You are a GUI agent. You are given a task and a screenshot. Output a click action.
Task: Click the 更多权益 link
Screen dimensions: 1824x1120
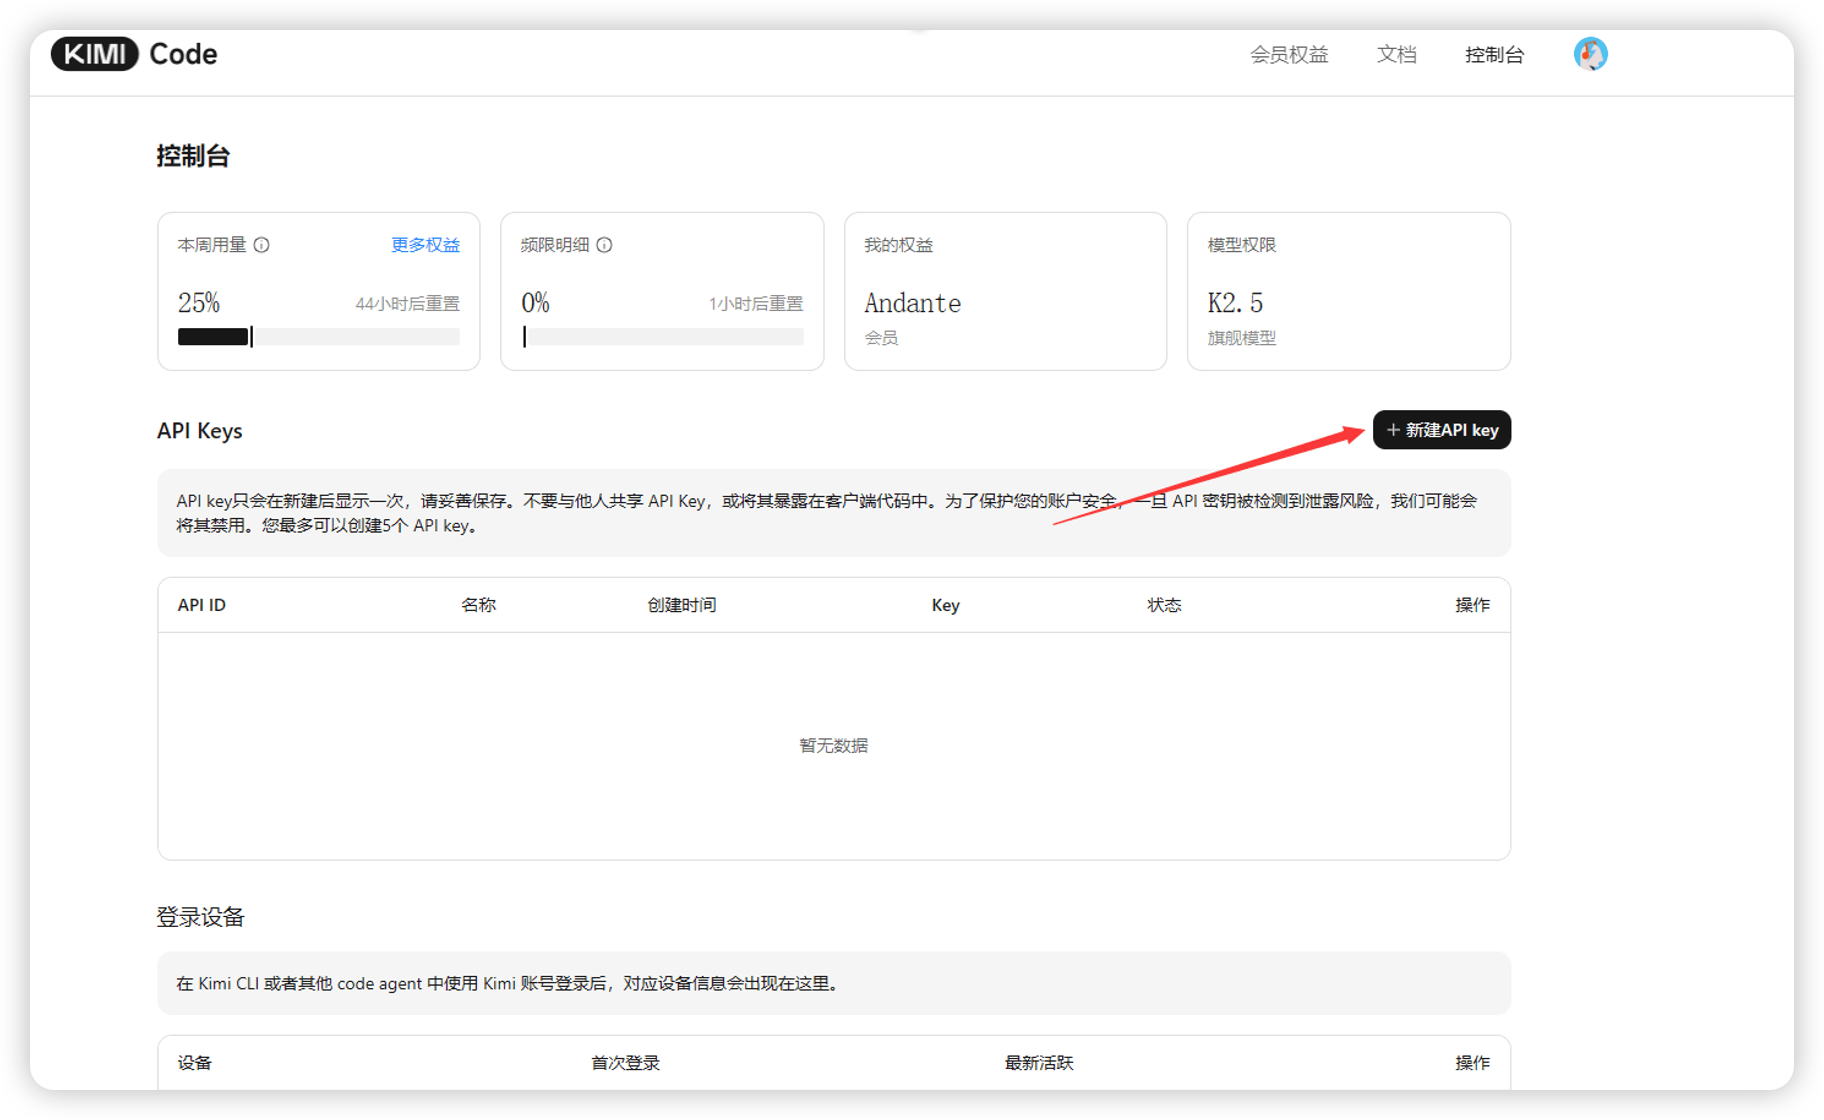tap(425, 245)
